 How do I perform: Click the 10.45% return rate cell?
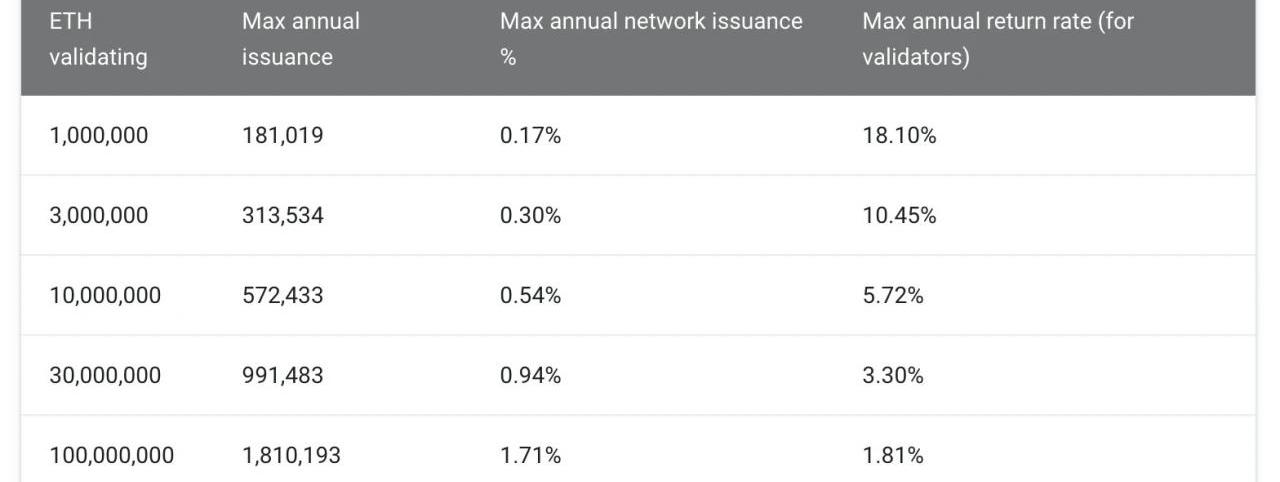(899, 216)
